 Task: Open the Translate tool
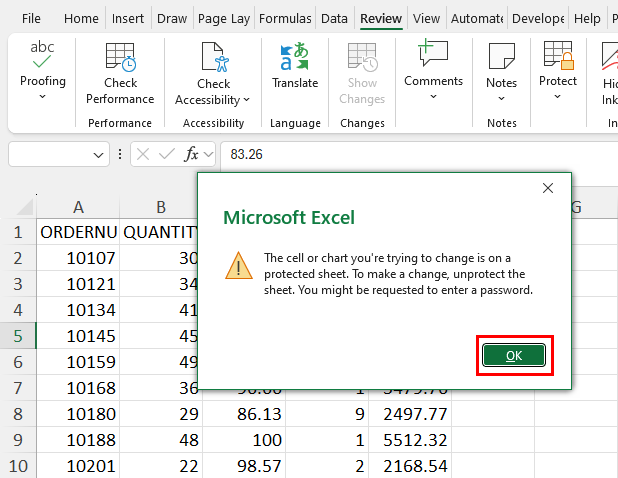[295, 65]
